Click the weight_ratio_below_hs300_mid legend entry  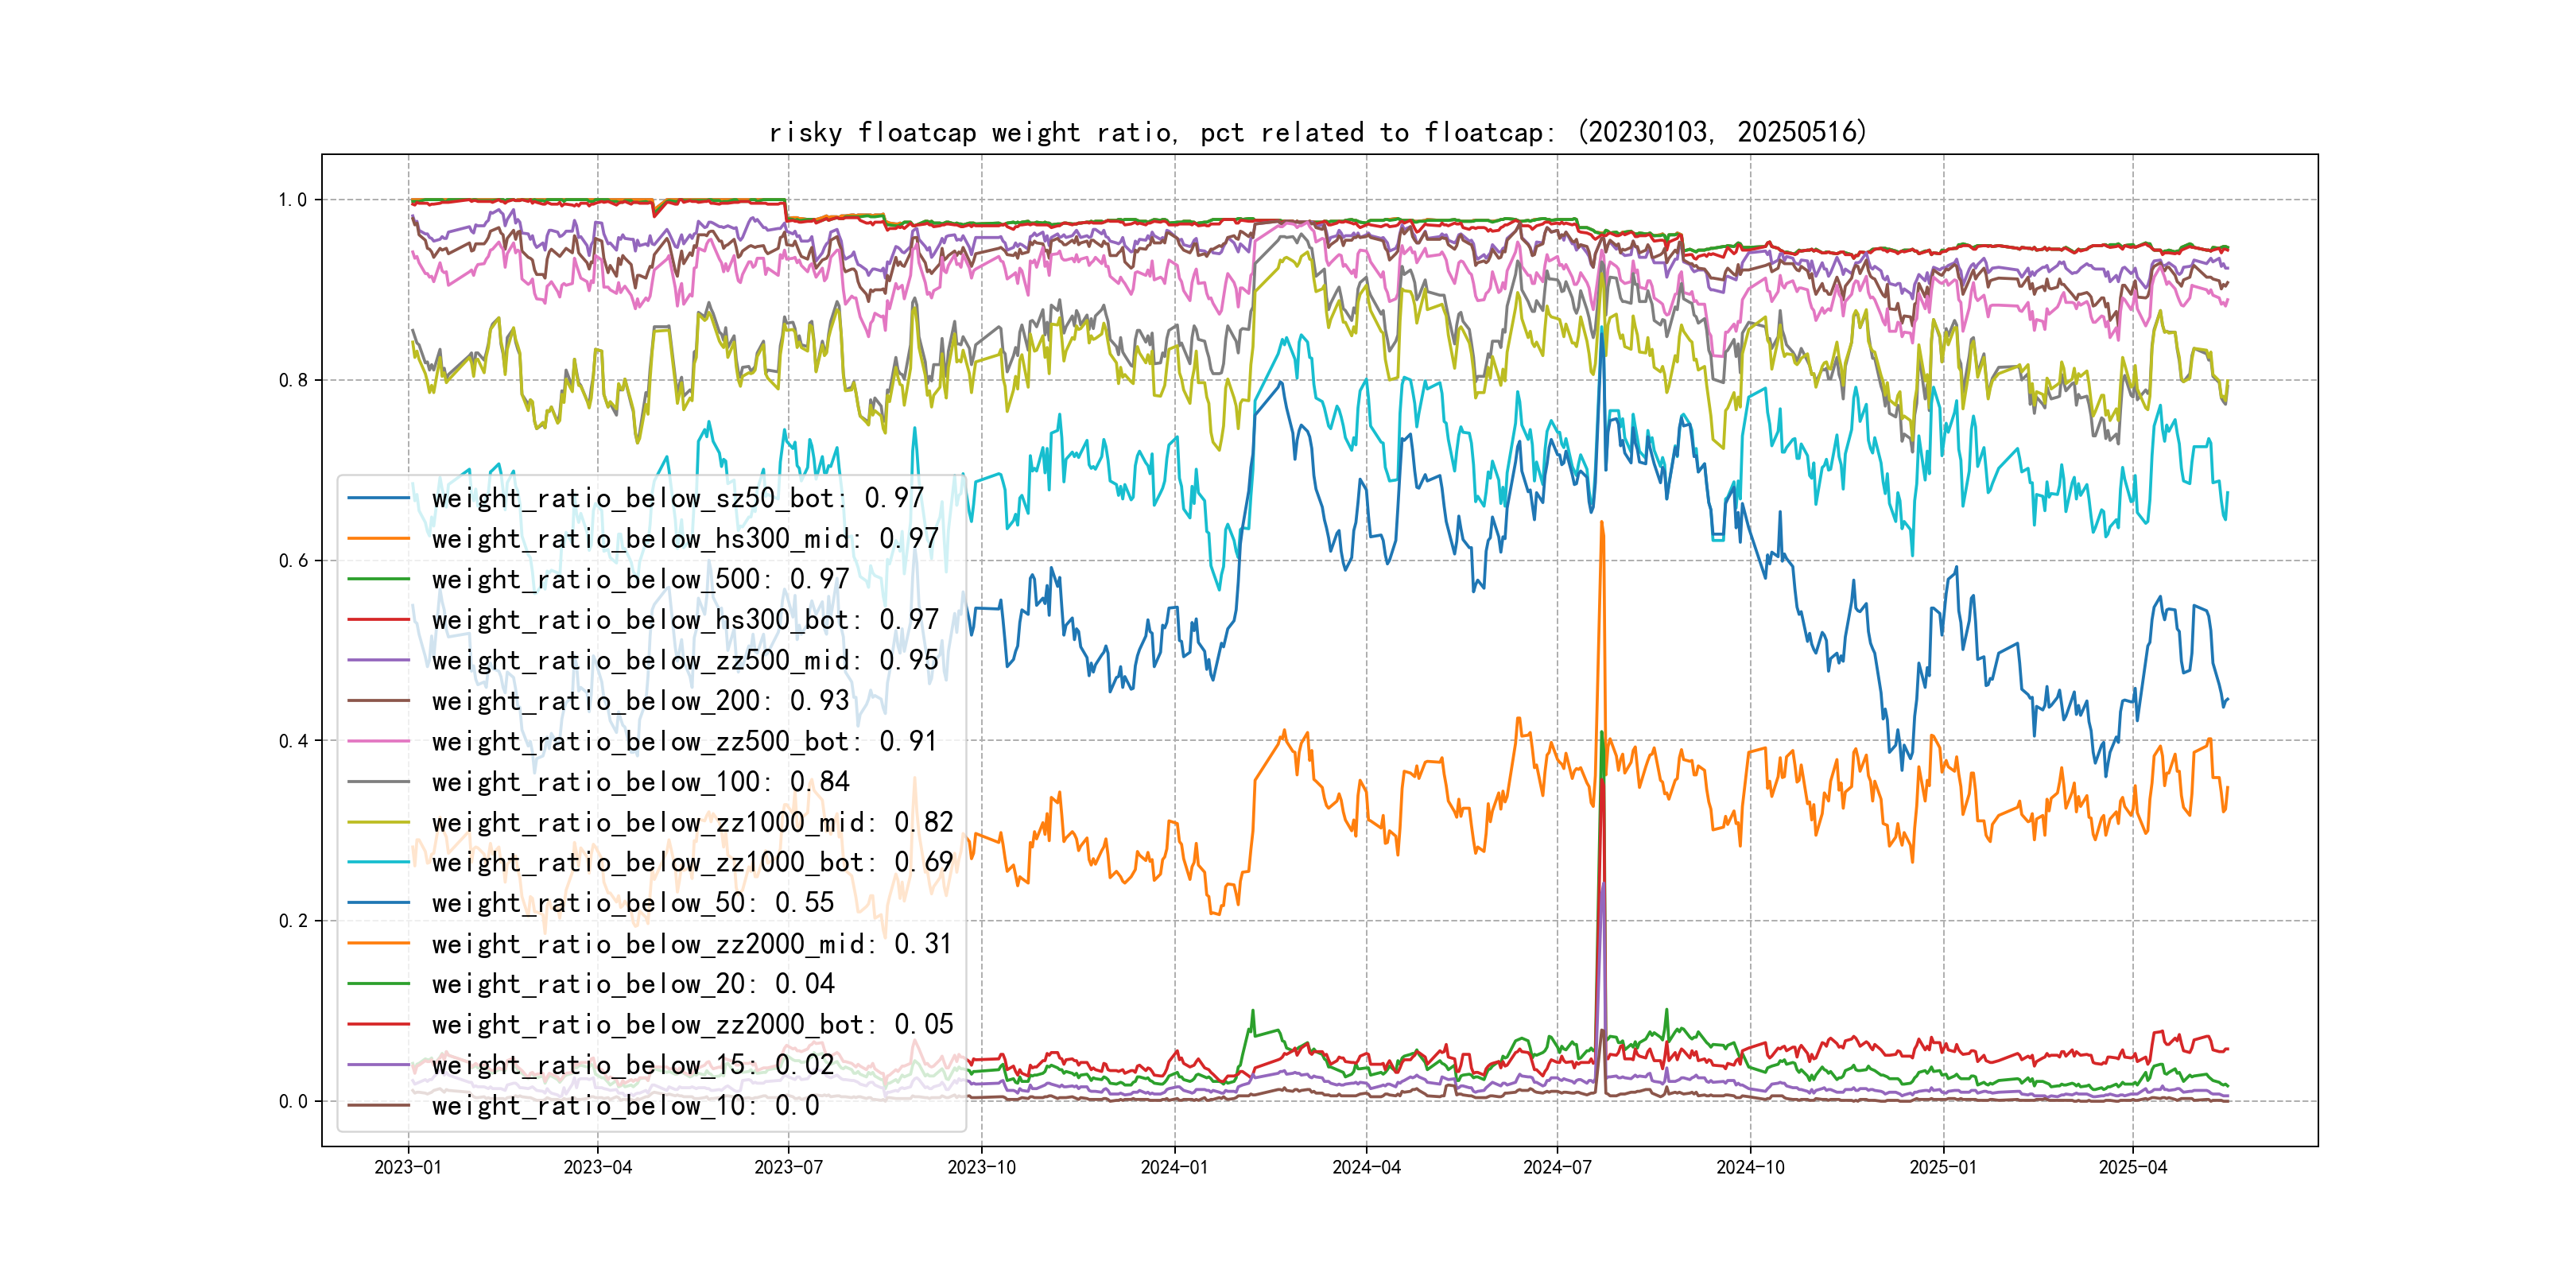point(685,539)
